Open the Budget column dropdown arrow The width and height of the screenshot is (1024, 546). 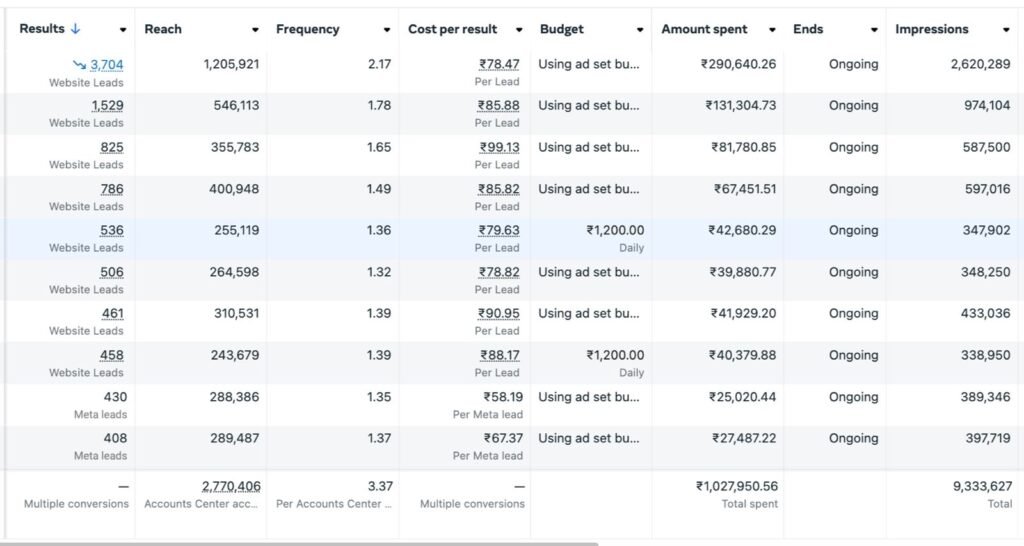click(640, 30)
